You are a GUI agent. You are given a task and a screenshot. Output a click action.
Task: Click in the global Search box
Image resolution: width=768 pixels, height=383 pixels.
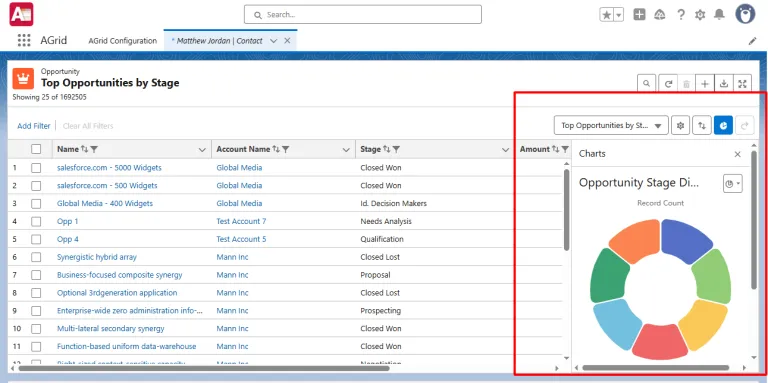coord(363,15)
